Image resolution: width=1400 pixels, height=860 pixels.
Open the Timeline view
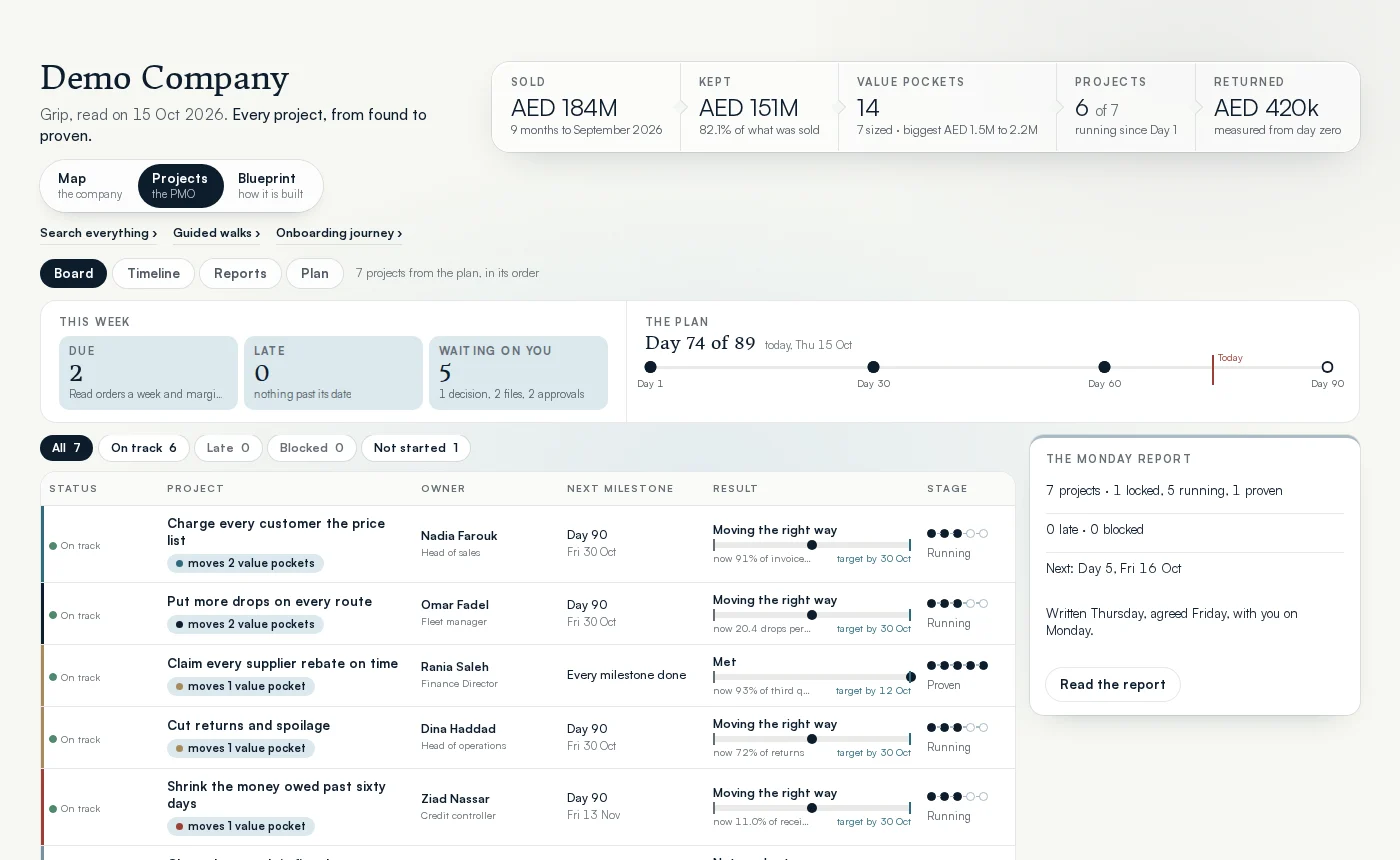coord(153,273)
